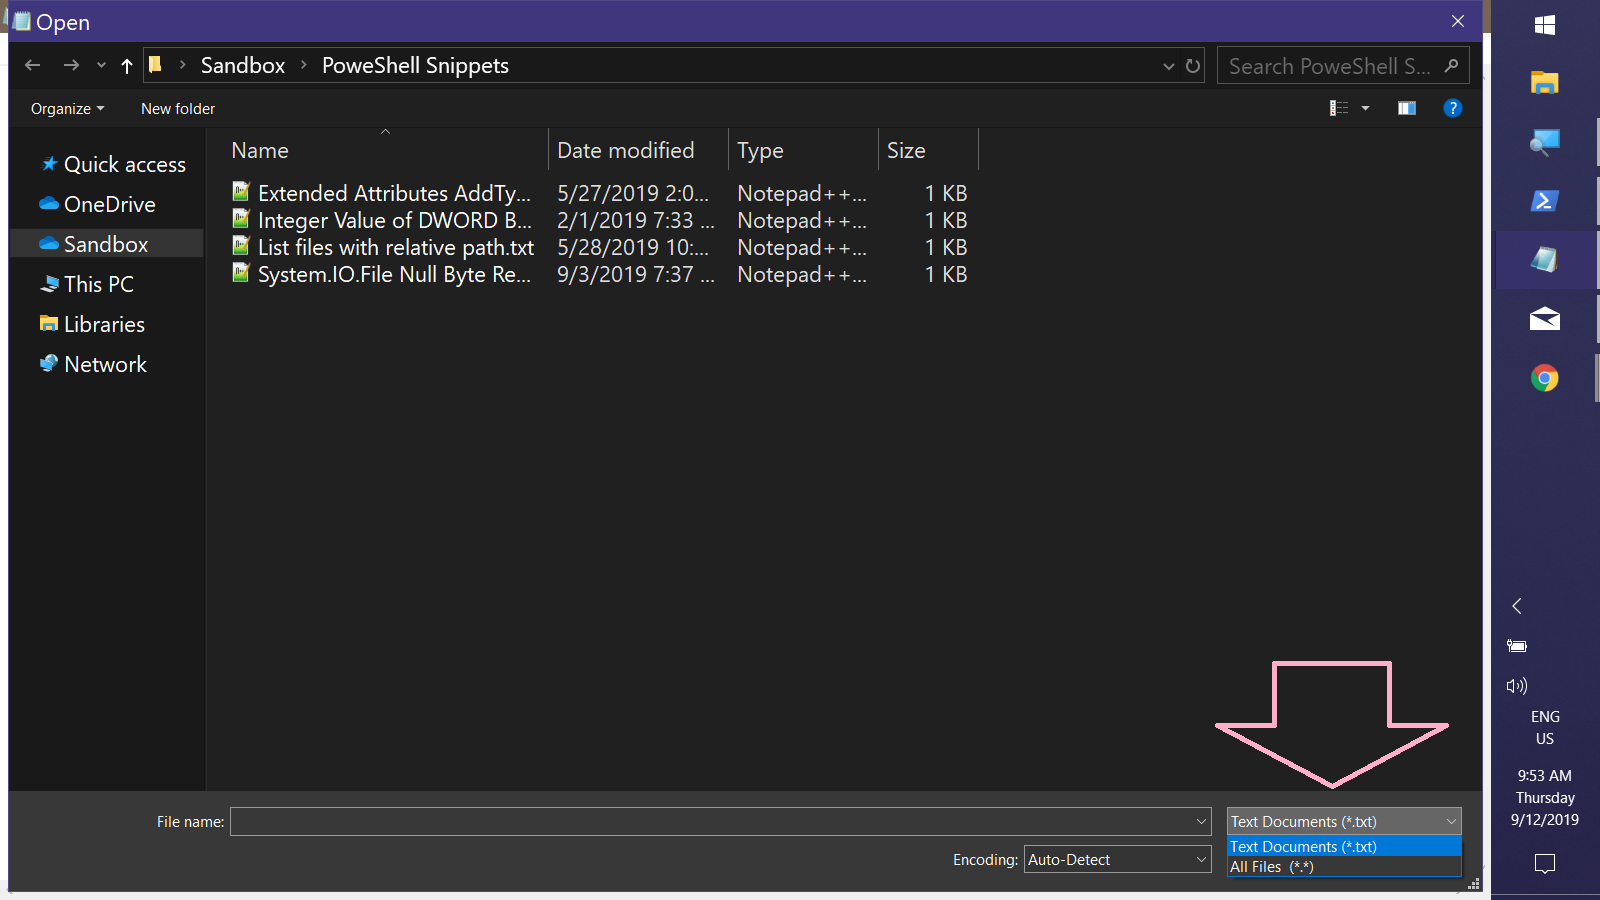Create a New folder
1600x900 pixels.
[x=178, y=108]
